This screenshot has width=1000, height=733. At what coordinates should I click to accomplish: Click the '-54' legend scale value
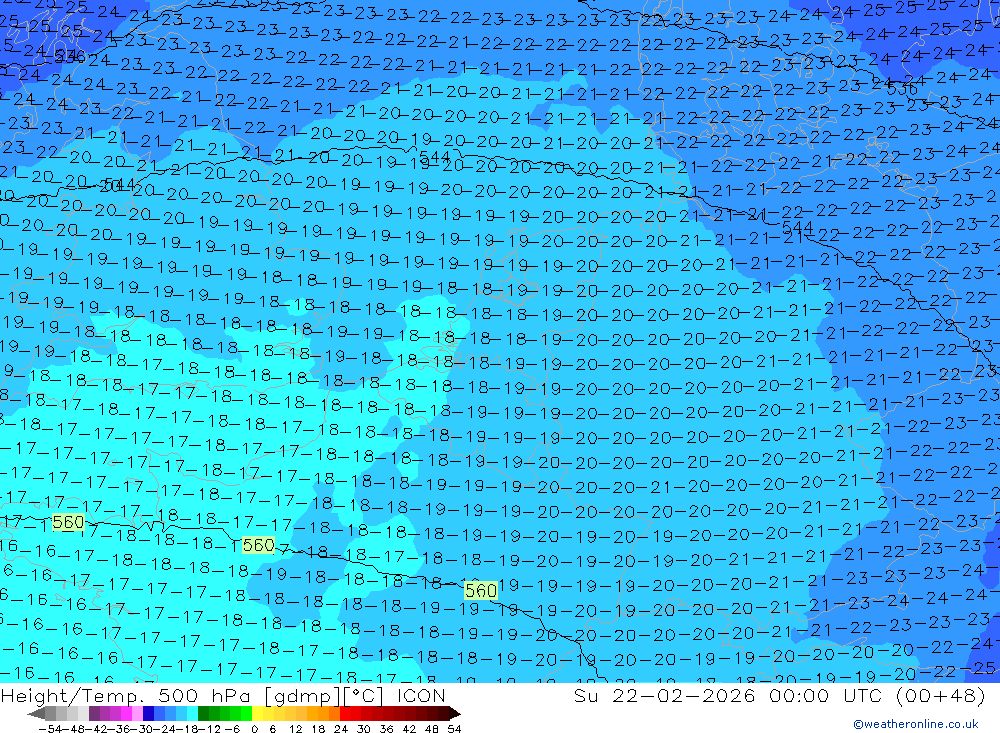pos(50,729)
